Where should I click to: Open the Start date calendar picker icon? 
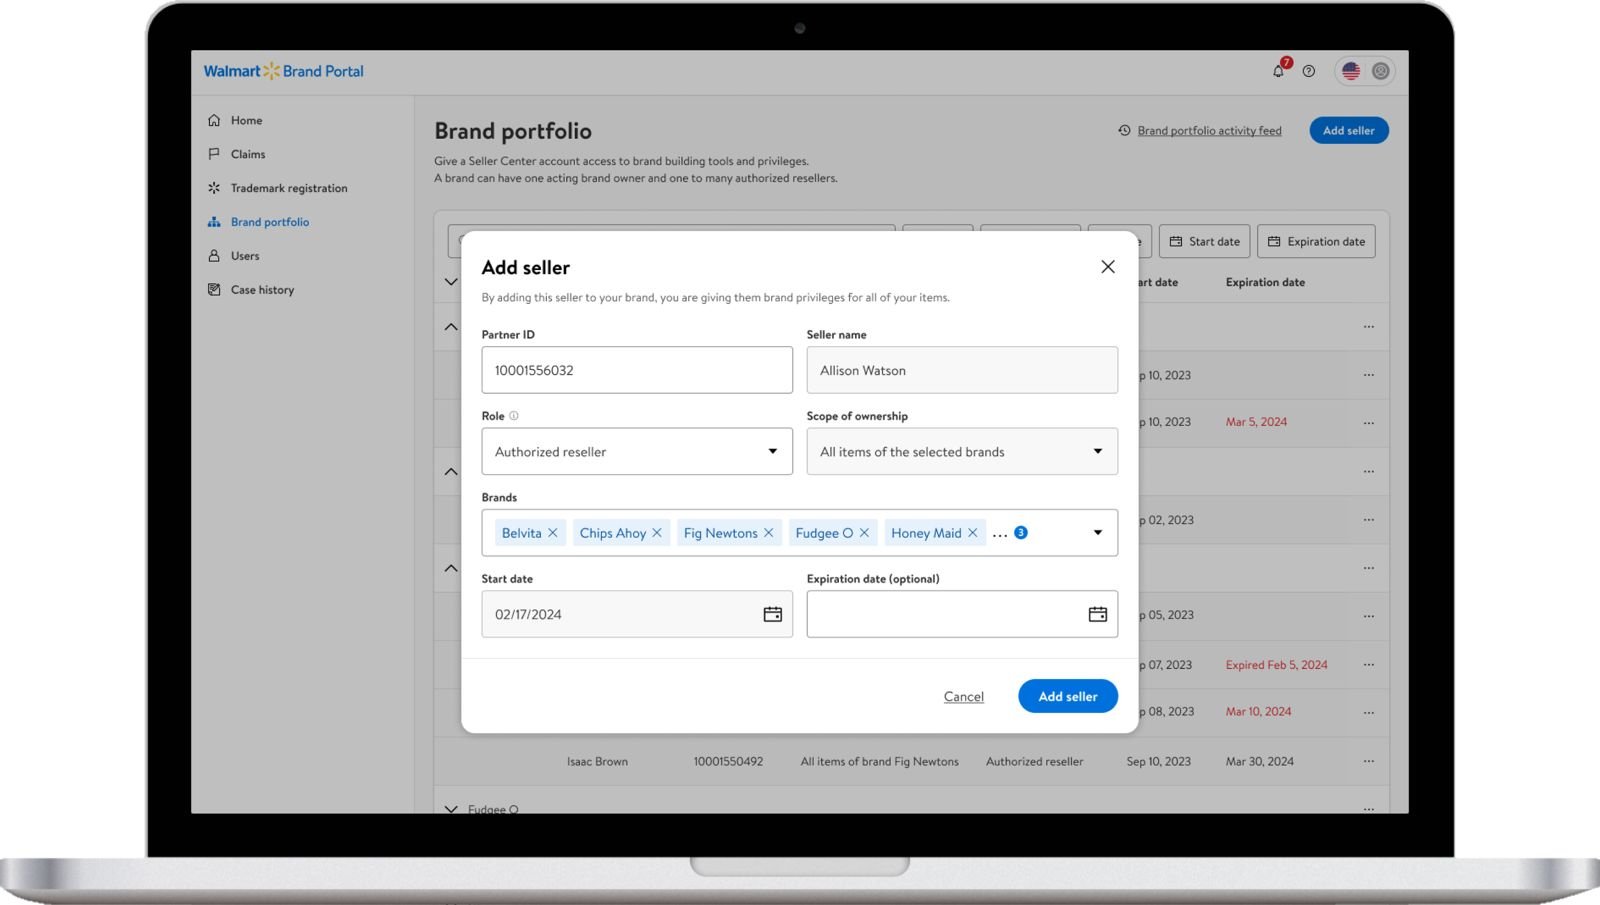coord(773,614)
